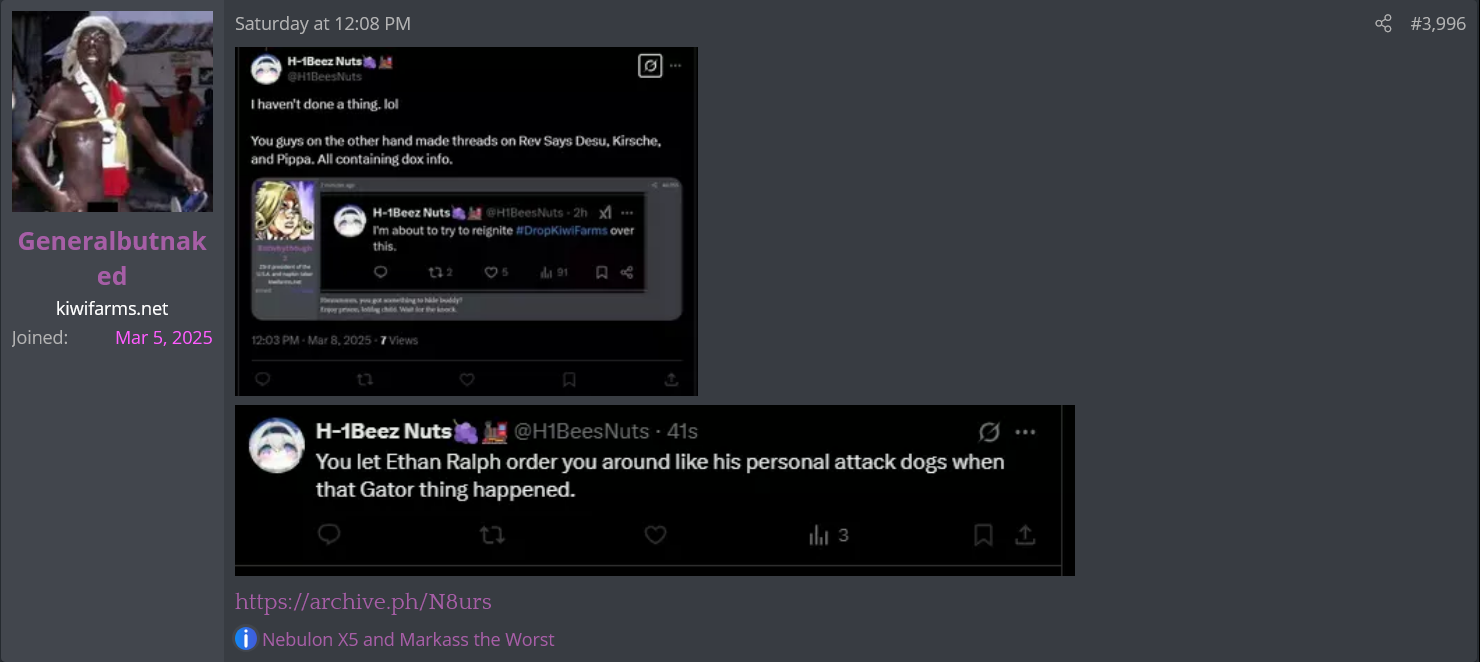Click the upload-share icon in the Ethan Ralph tweet
This screenshot has height=662, width=1480.
coord(1025,536)
